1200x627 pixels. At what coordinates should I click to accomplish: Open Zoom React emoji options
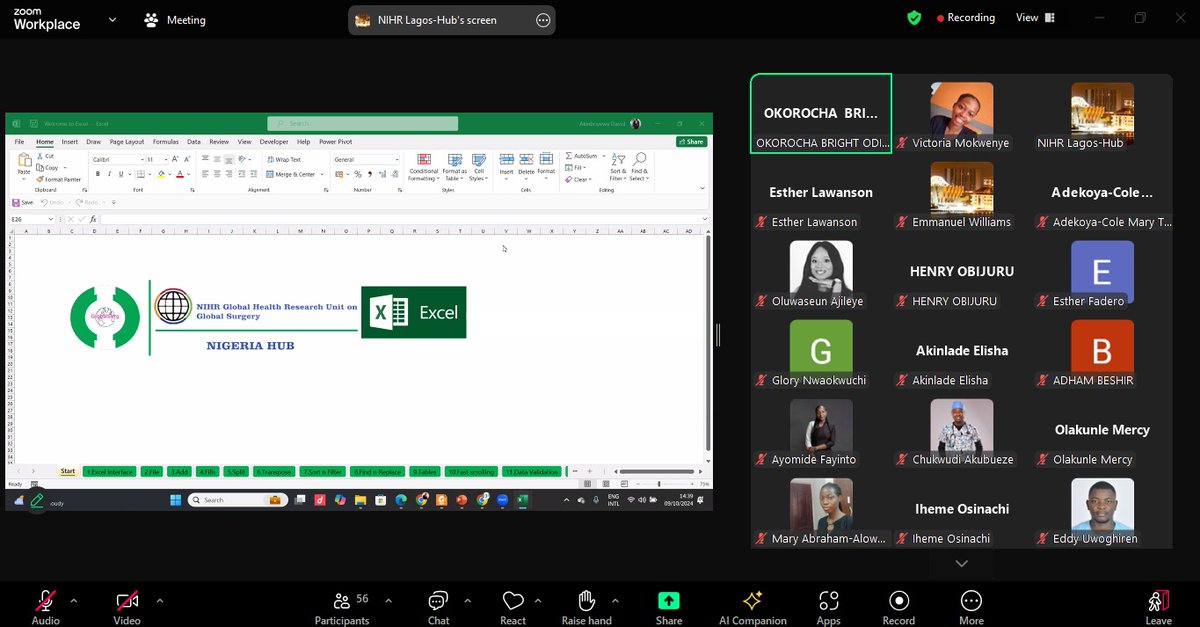point(513,606)
